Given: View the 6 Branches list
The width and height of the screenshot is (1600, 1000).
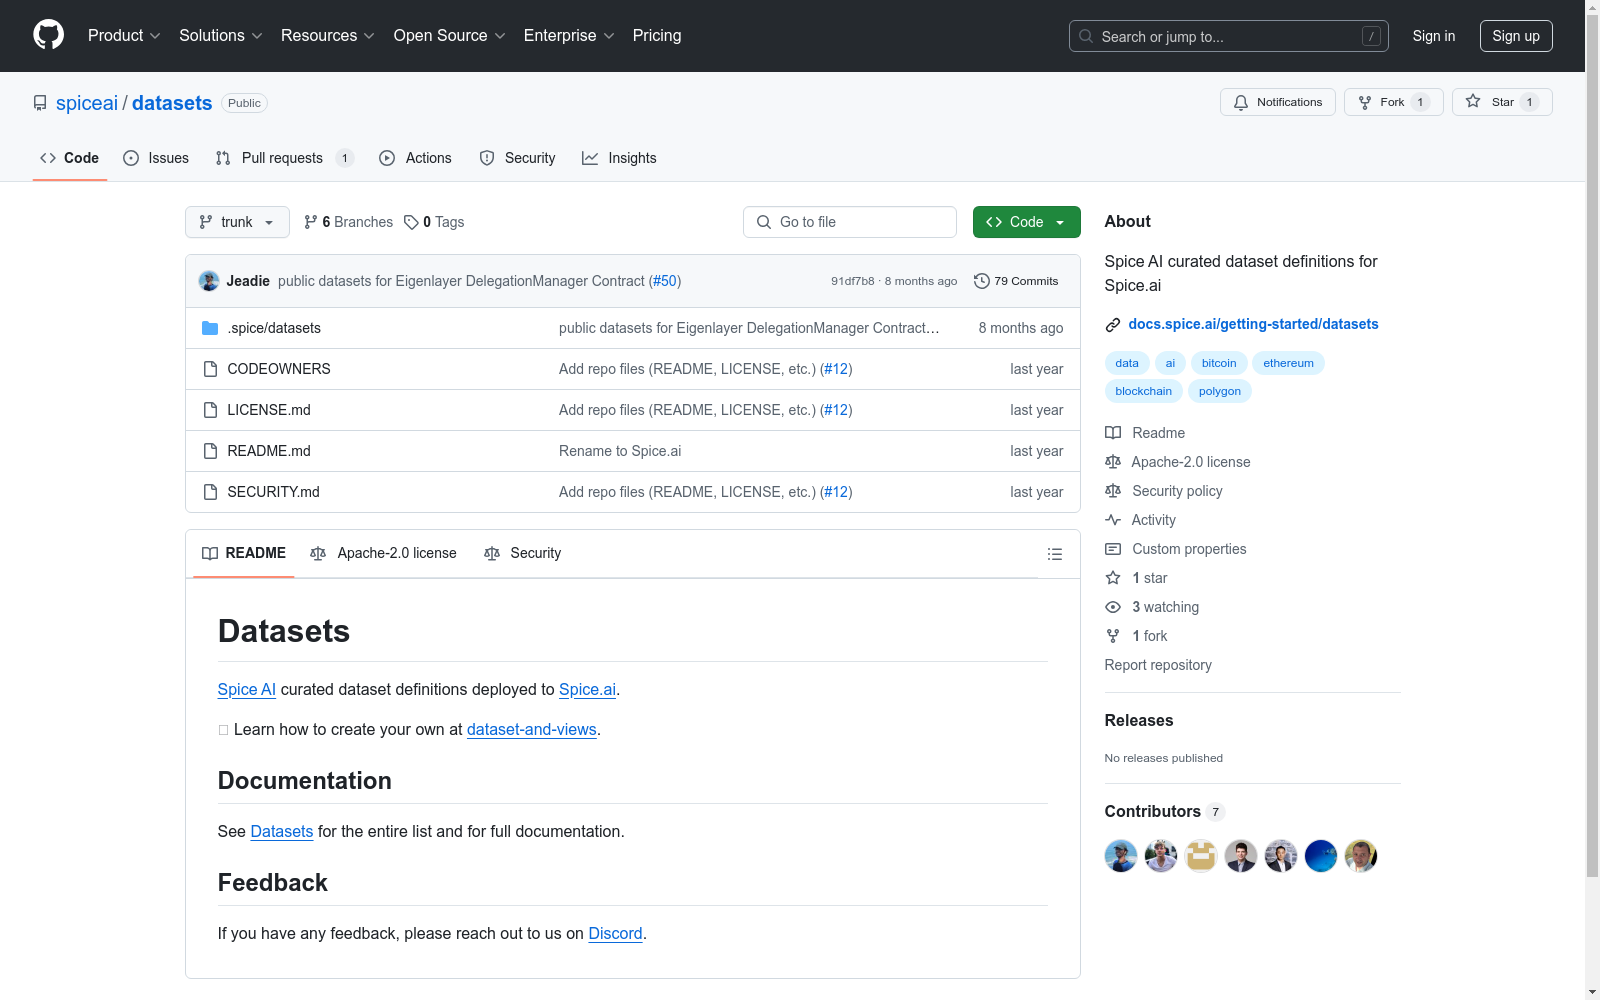Looking at the screenshot, I should point(348,222).
